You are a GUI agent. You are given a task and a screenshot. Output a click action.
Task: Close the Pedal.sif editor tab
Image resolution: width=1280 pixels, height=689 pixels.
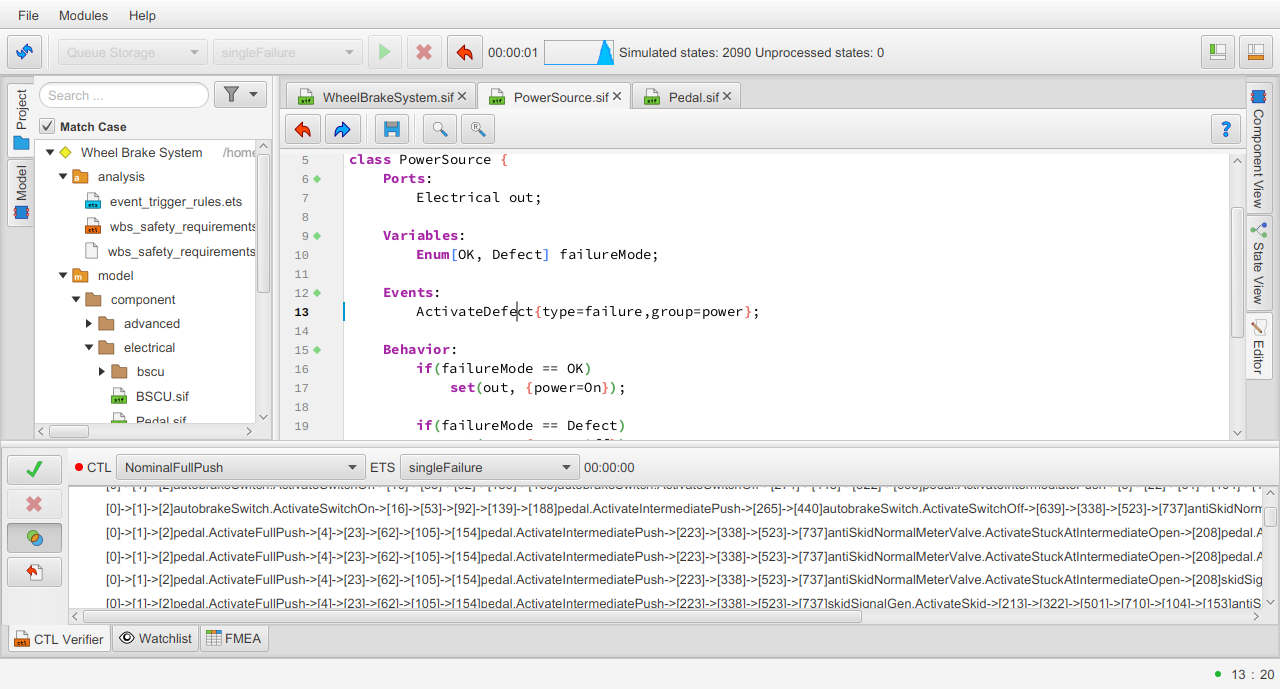tap(727, 97)
